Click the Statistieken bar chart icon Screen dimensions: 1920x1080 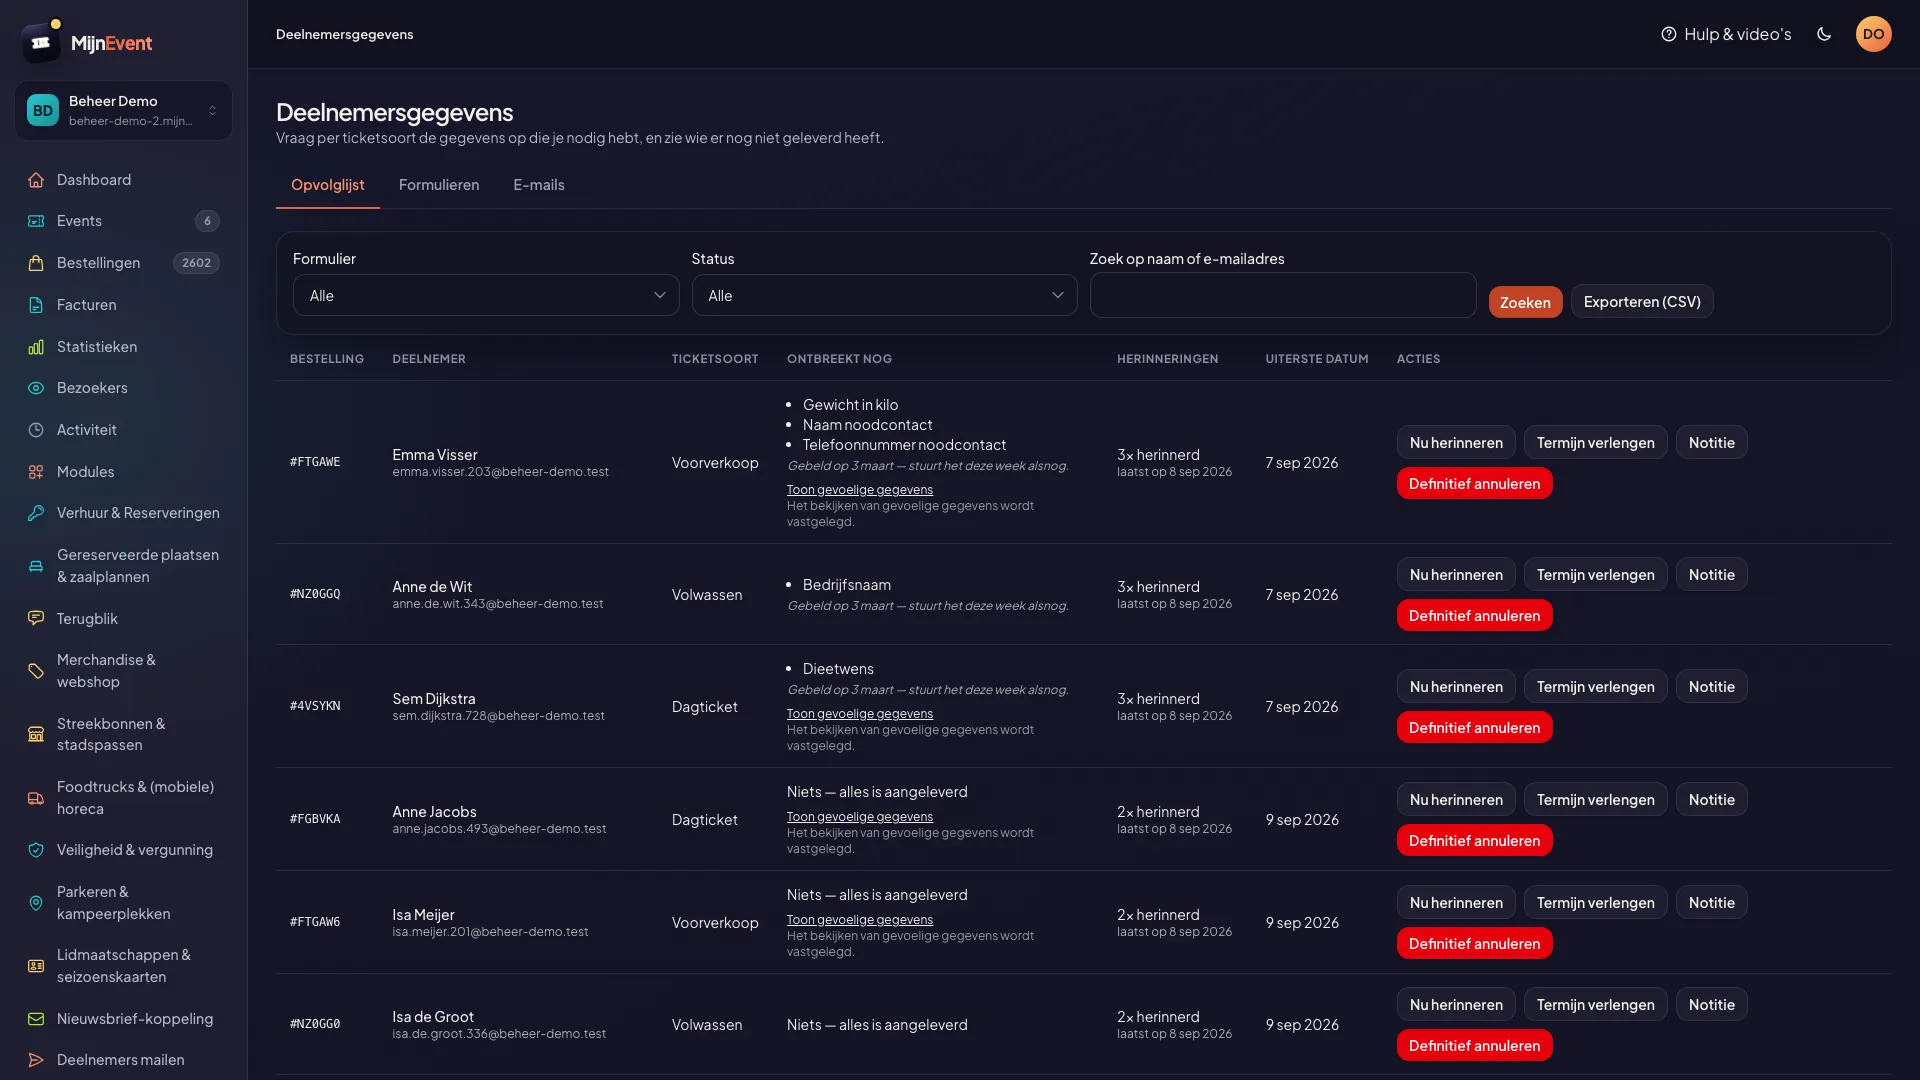point(36,347)
